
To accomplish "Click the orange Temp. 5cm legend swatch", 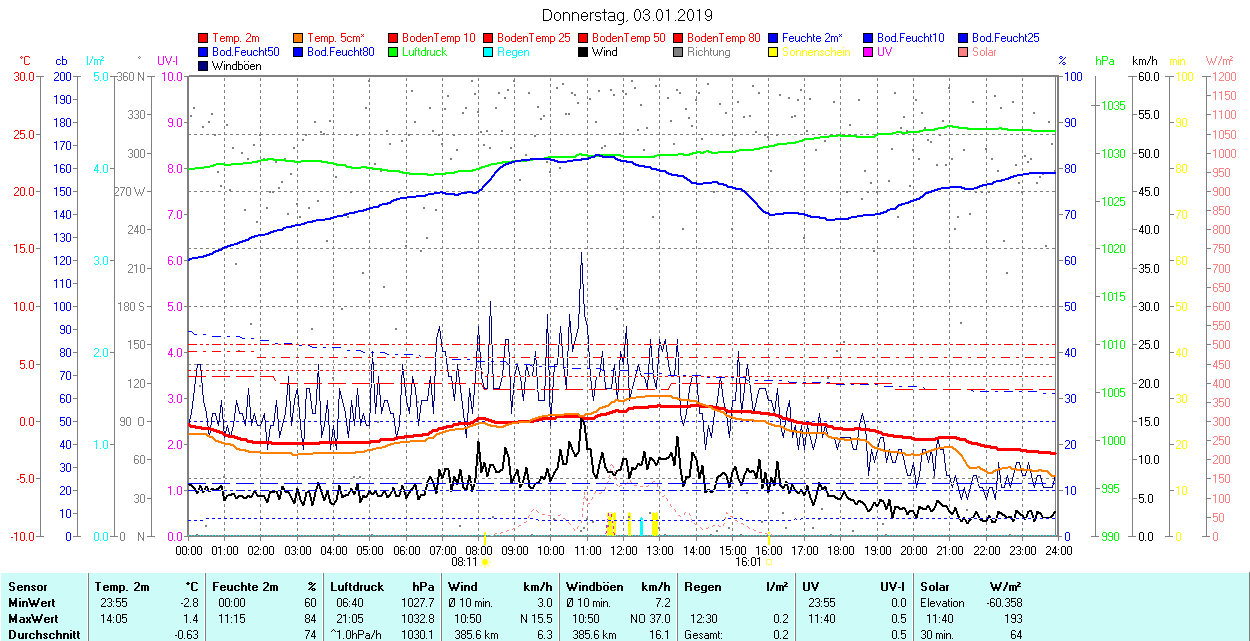I will (x=299, y=38).
